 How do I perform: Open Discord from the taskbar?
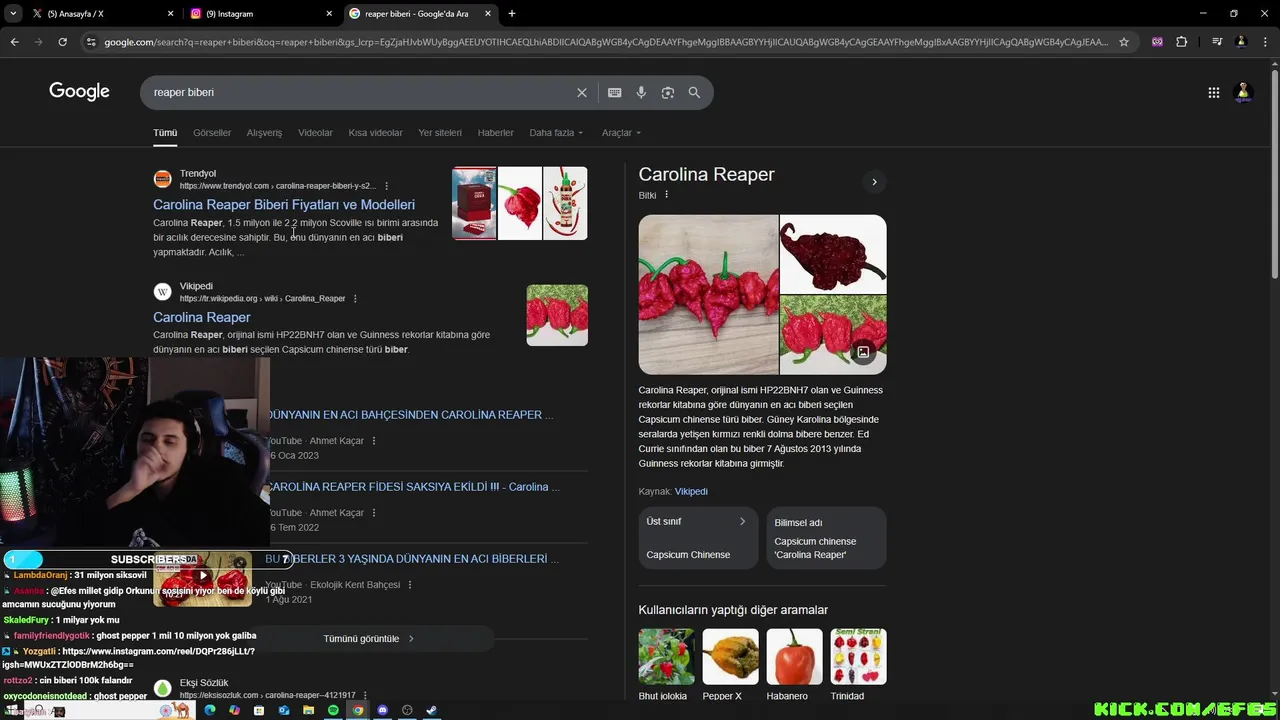[x=382, y=710]
